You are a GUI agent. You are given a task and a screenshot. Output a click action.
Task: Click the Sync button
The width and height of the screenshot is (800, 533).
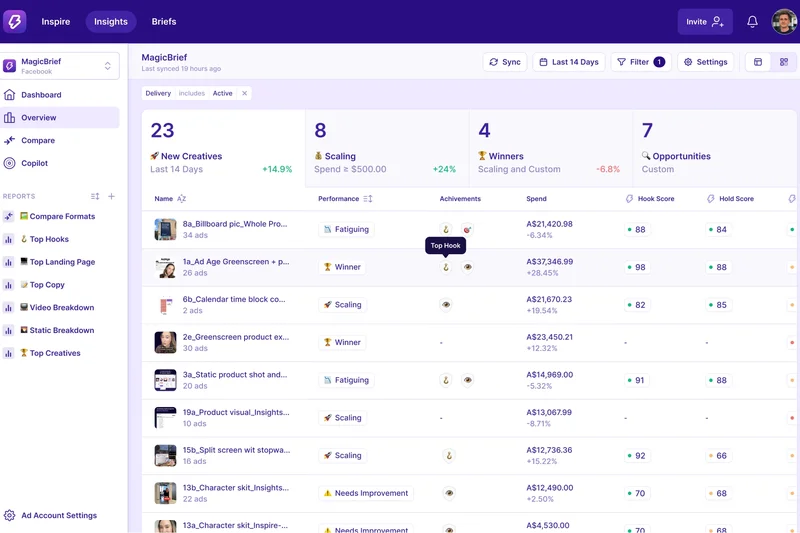click(x=505, y=62)
